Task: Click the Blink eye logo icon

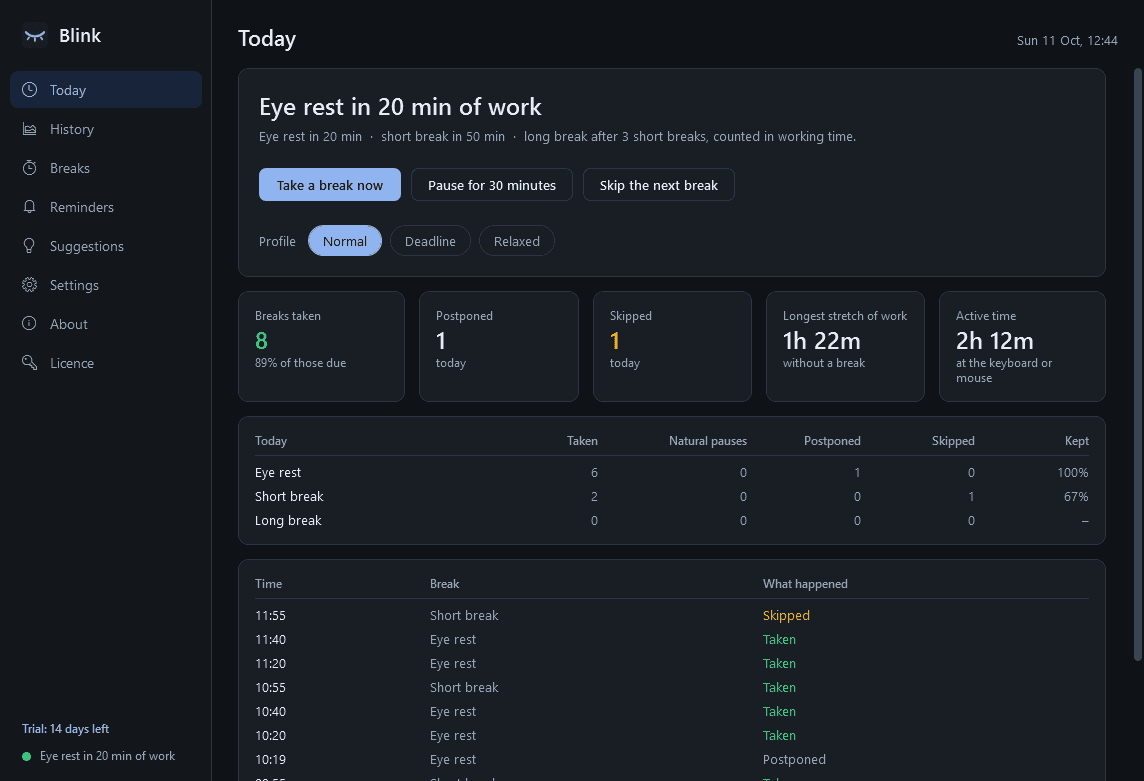Action: pyautogui.click(x=34, y=35)
